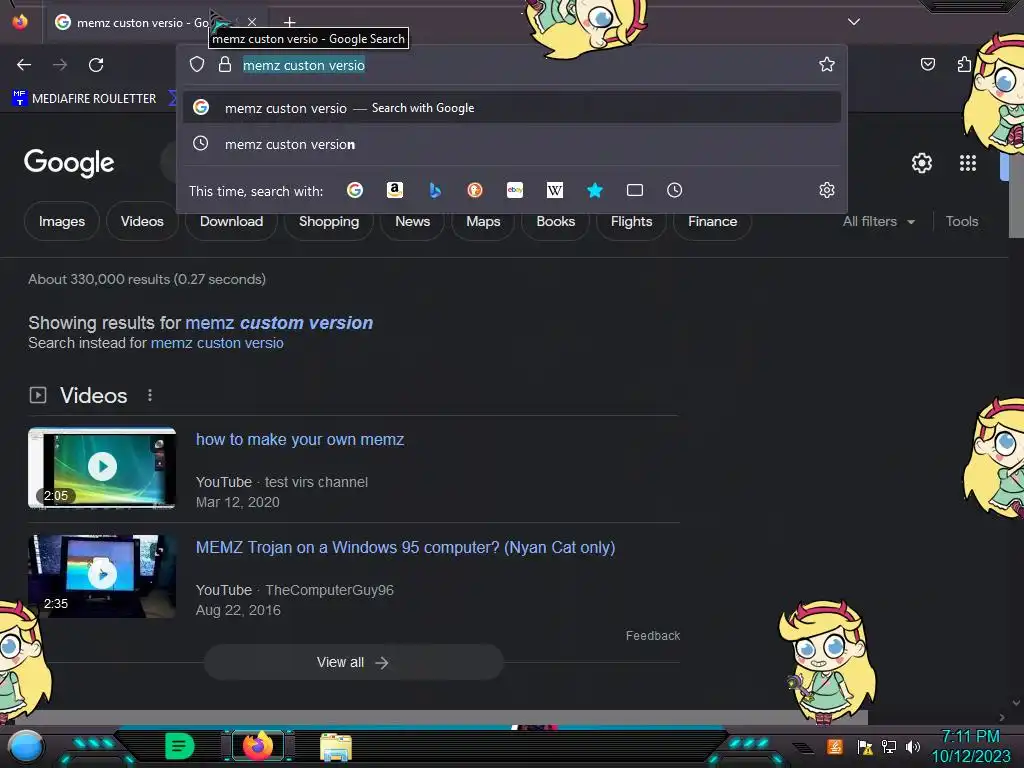Open how to make your own memz
The height and width of the screenshot is (768, 1024).
(x=300, y=440)
